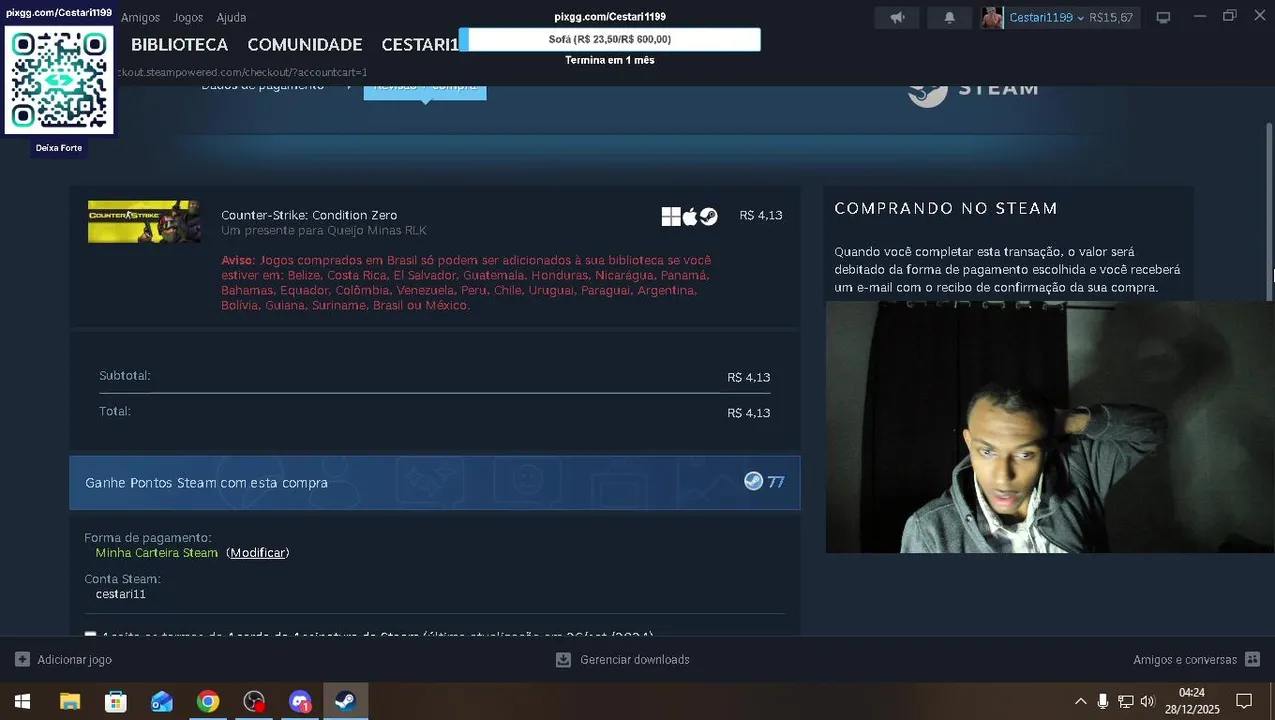Click the Counter-Strike: Condition Zero thumbnail

pyautogui.click(x=144, y=222)
